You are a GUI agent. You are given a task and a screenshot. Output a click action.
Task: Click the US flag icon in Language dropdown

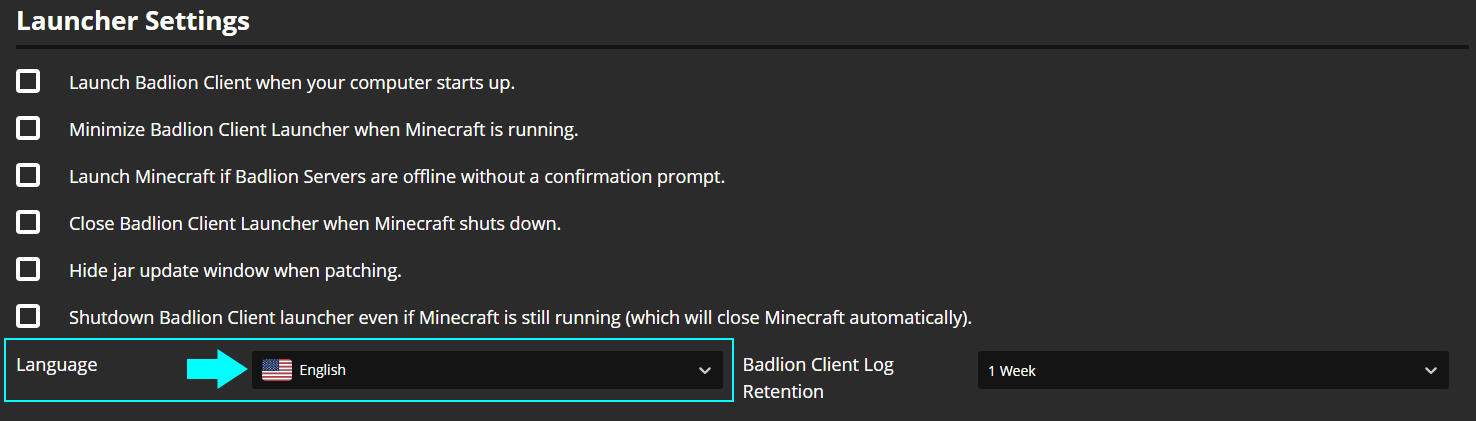[277, 370]
